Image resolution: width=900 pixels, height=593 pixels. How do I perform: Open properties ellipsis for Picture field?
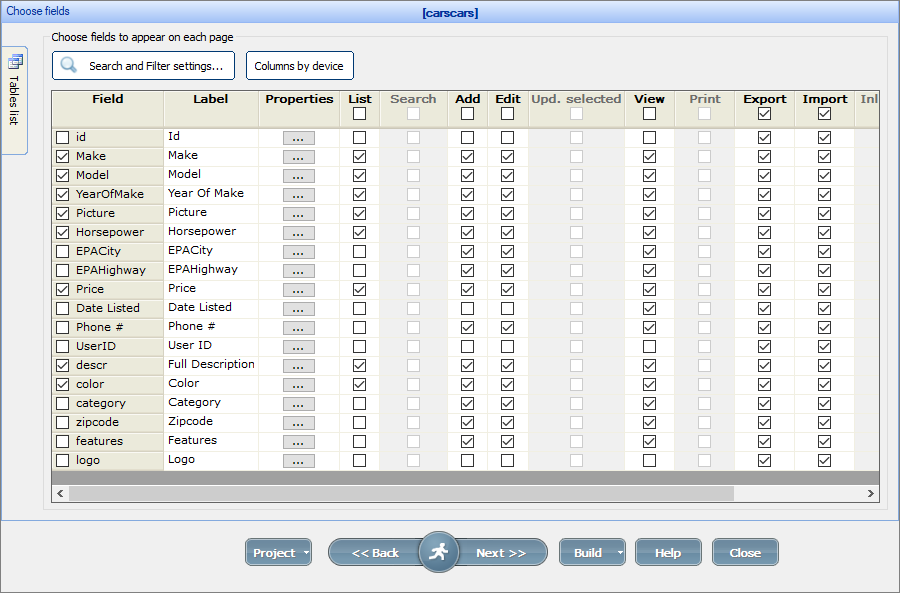tap(298, 214)
